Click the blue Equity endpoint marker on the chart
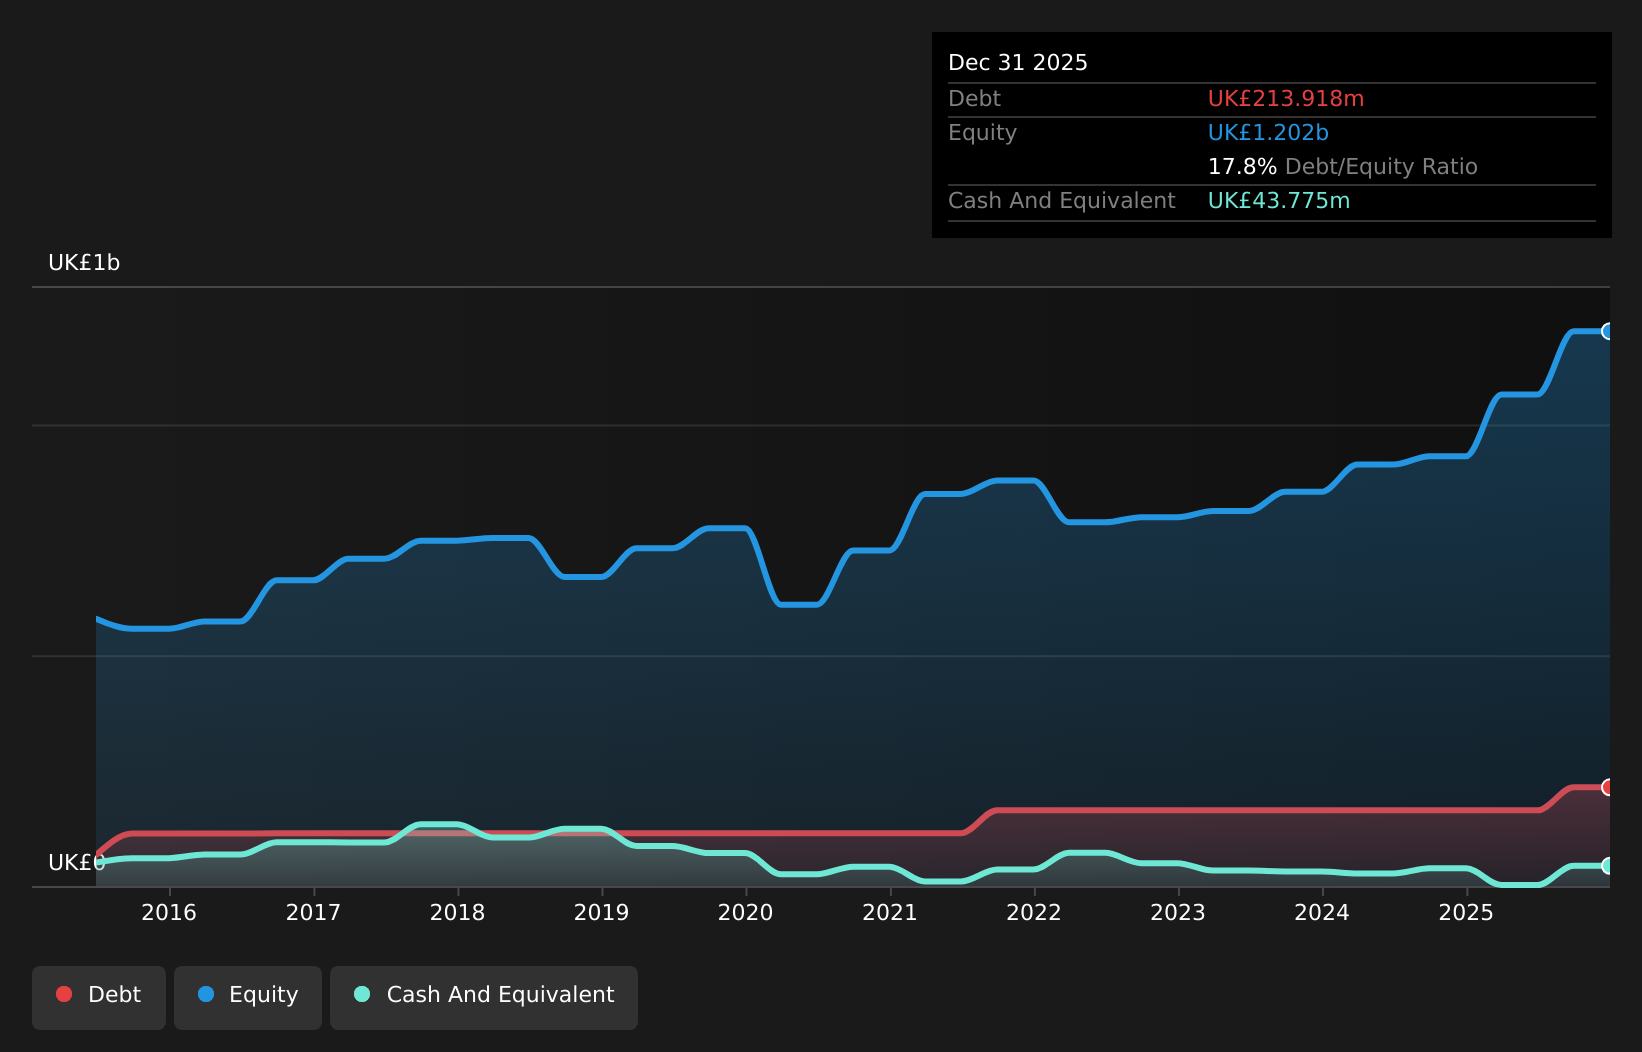 1607,331
